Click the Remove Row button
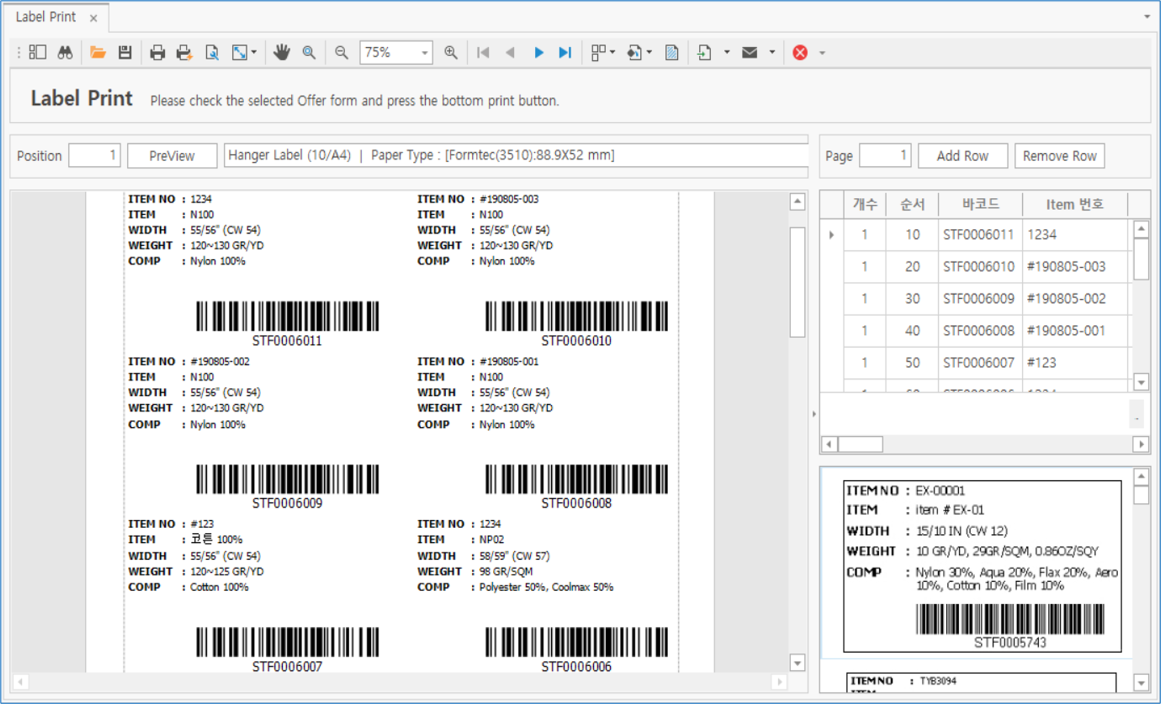The image size is (1161, 704). click(1059, 156)
